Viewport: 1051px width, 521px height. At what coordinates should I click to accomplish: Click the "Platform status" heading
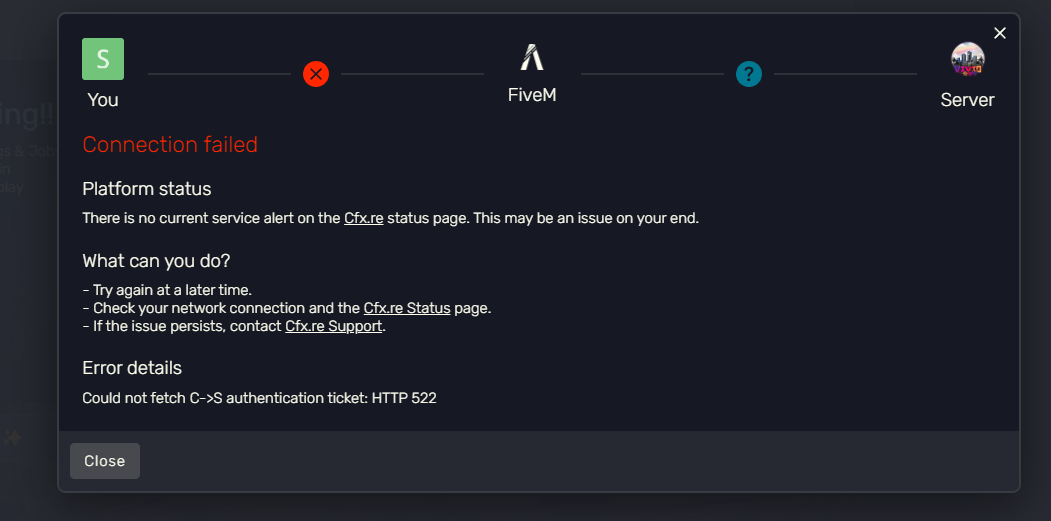click(x=147, y=189)
